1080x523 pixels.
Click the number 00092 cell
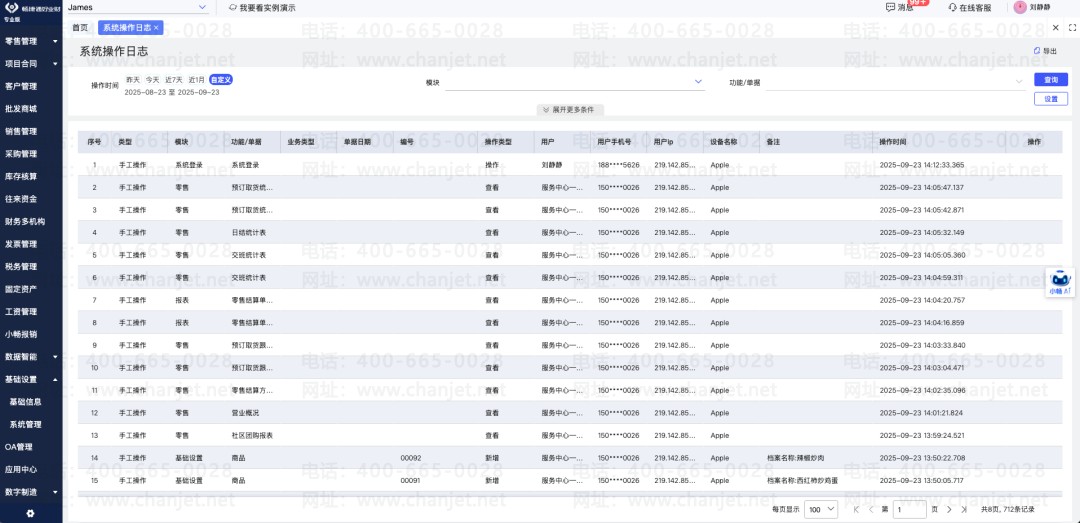click(x=411, y=458)
